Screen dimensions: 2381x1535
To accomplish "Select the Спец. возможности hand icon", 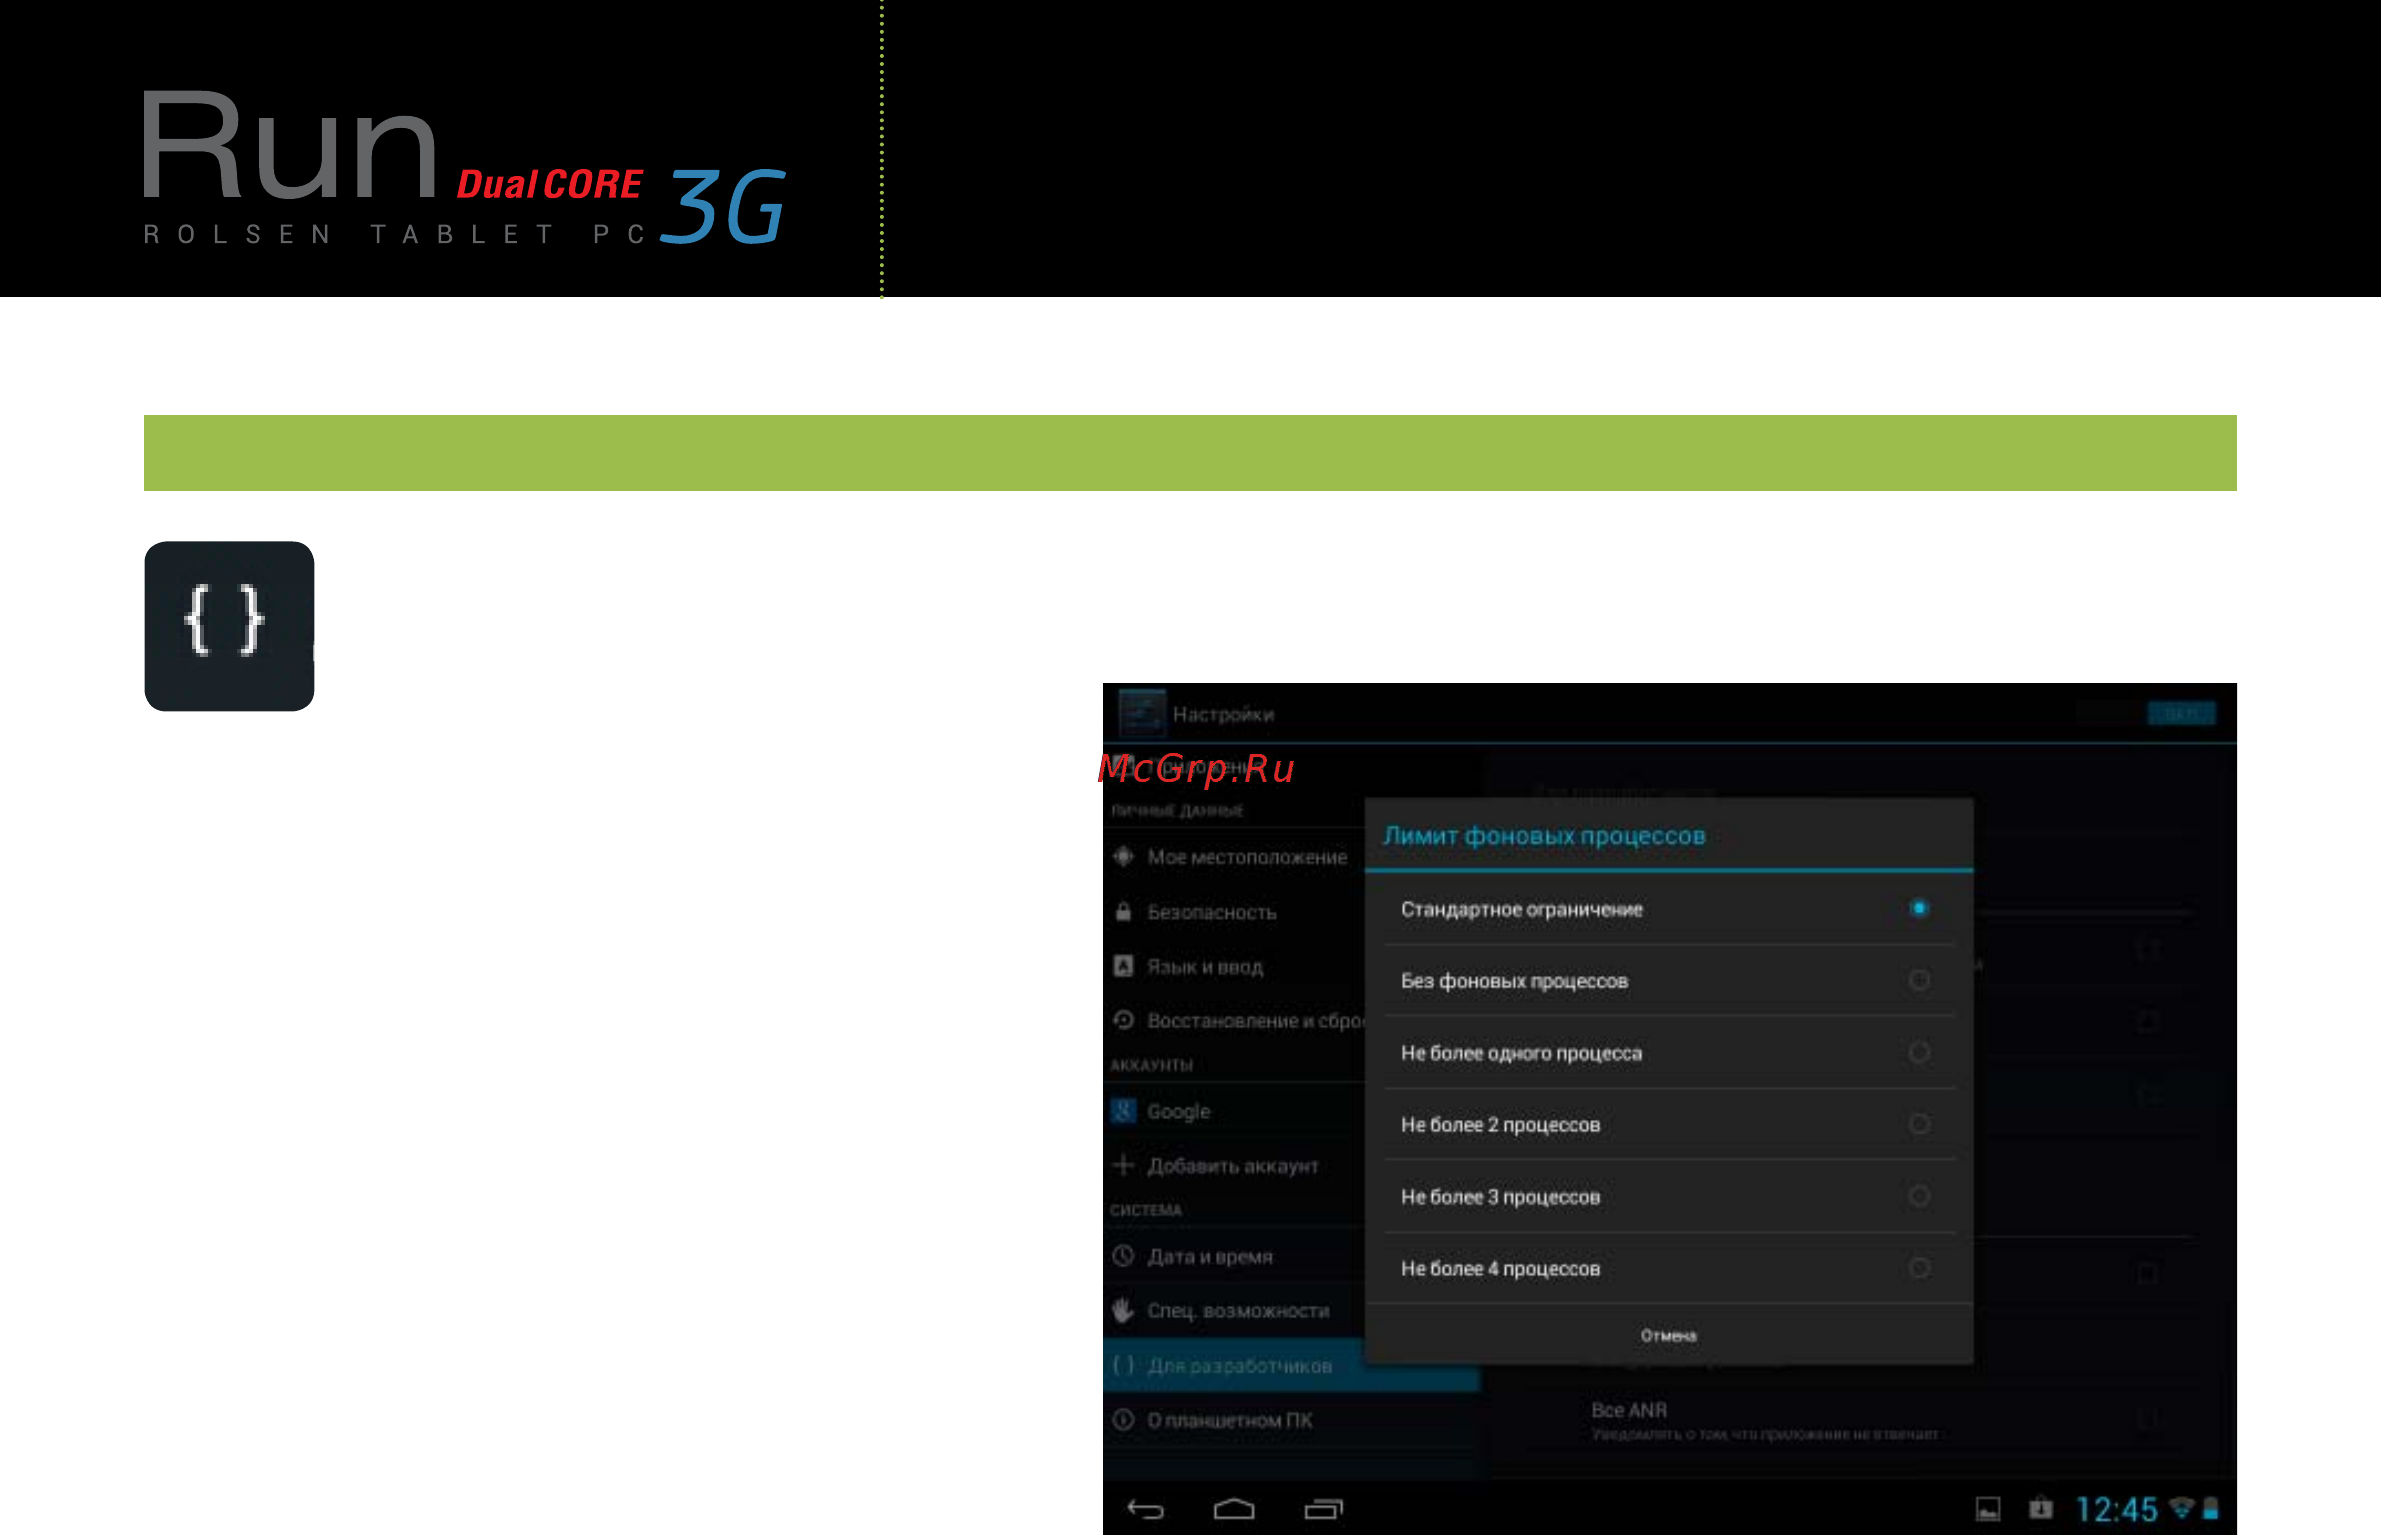I will (x=1124, y=1310).
